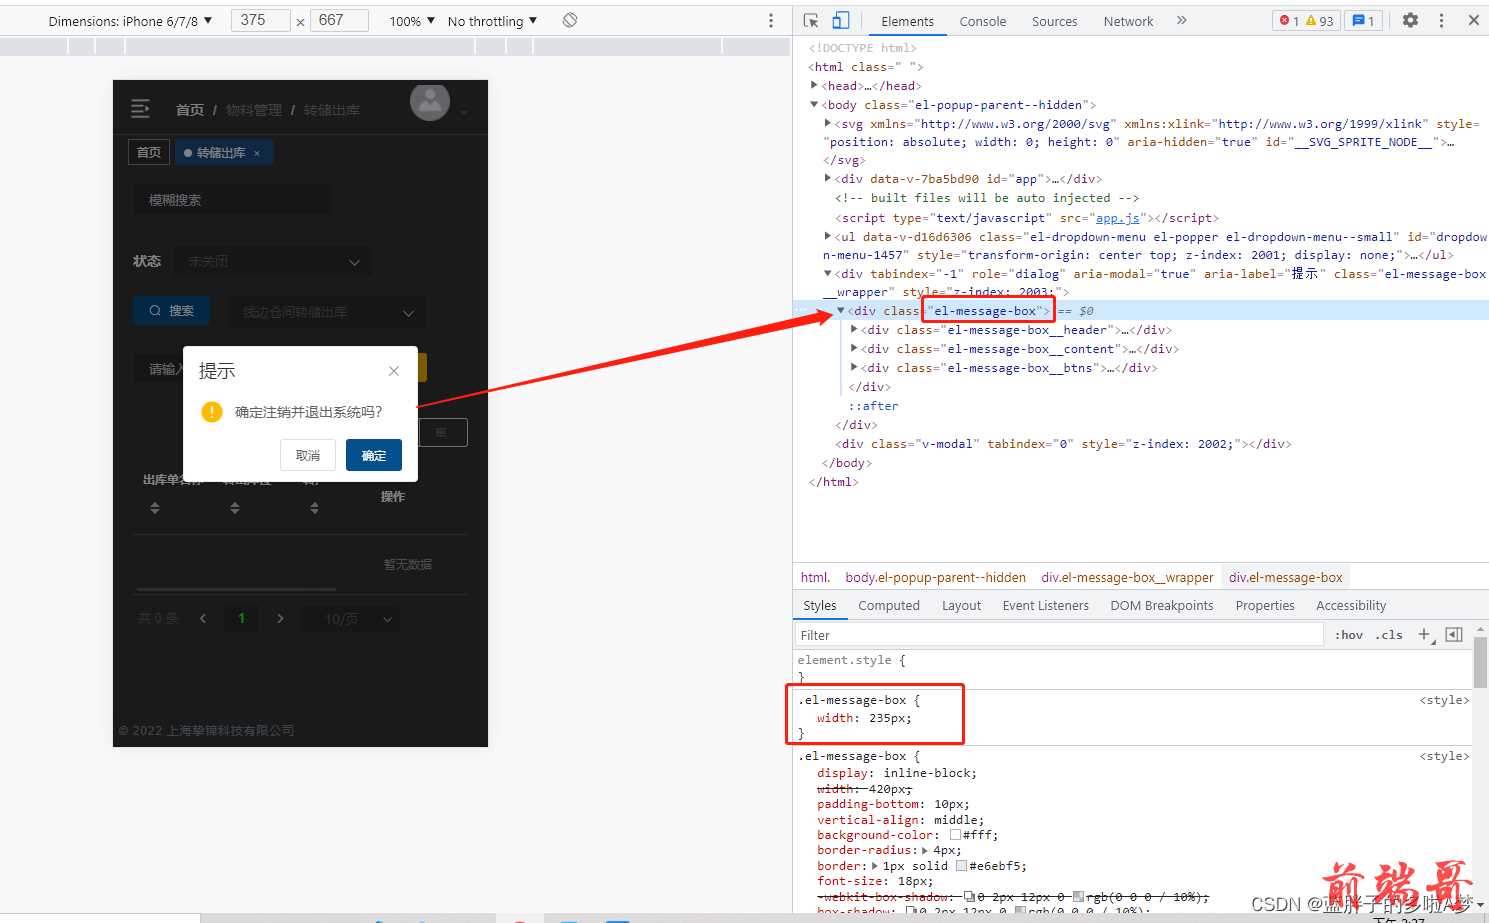This screenshot has width=1489, height=923.
Task: Switch to the Network tab
Action: (1128, 21)
